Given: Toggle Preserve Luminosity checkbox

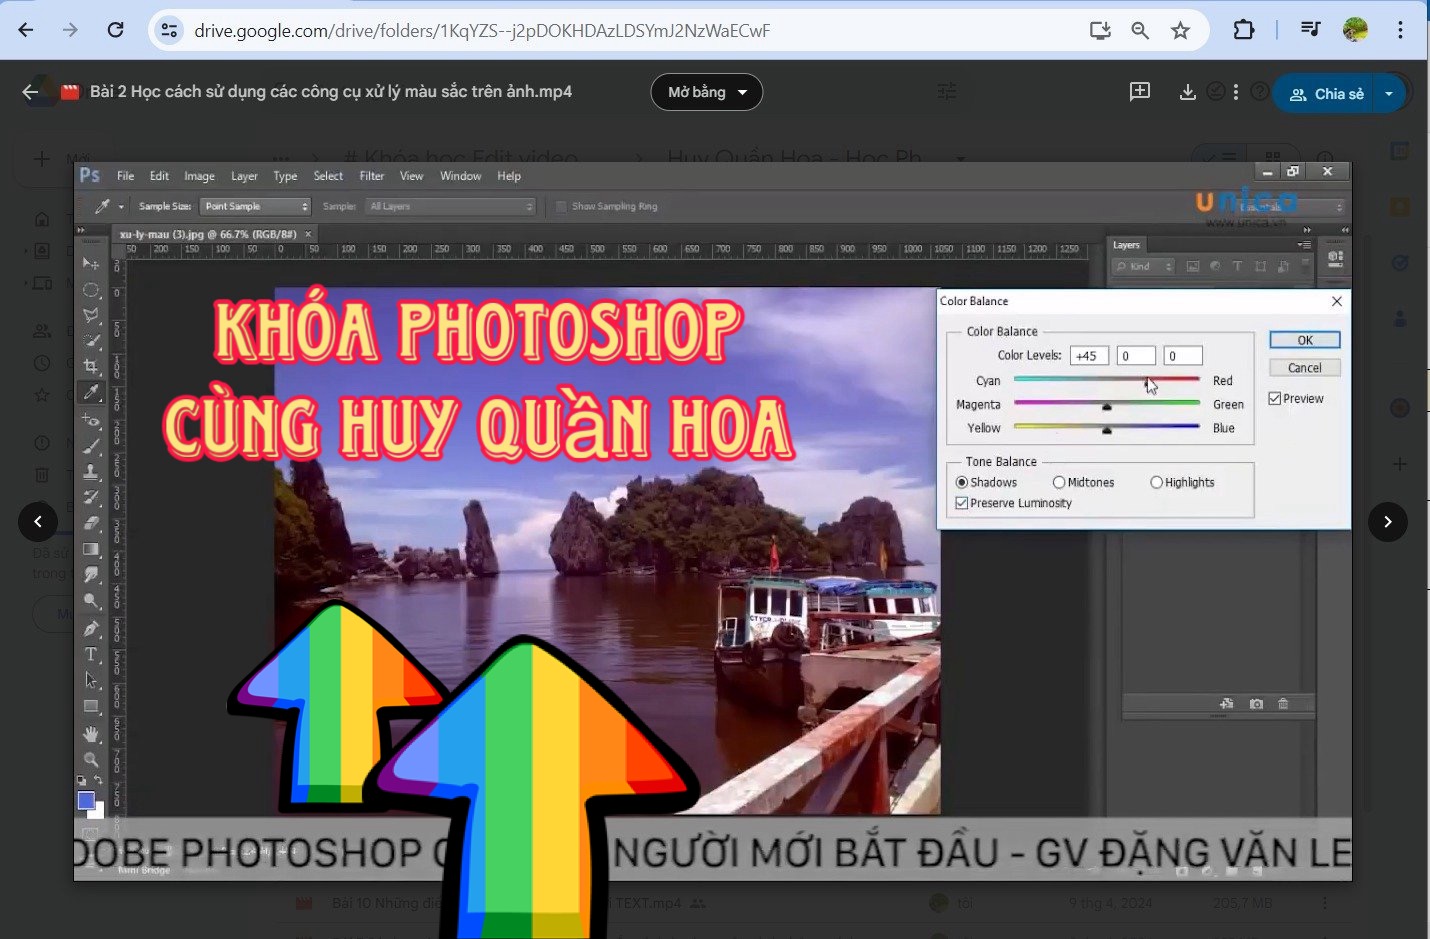Looking at the screenshot, I should (x=962, y=503).
